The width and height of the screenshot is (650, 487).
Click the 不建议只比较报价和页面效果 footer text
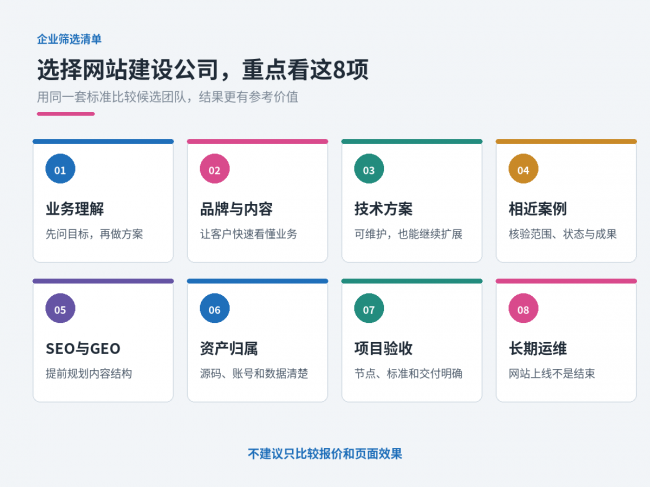(325, 454)
